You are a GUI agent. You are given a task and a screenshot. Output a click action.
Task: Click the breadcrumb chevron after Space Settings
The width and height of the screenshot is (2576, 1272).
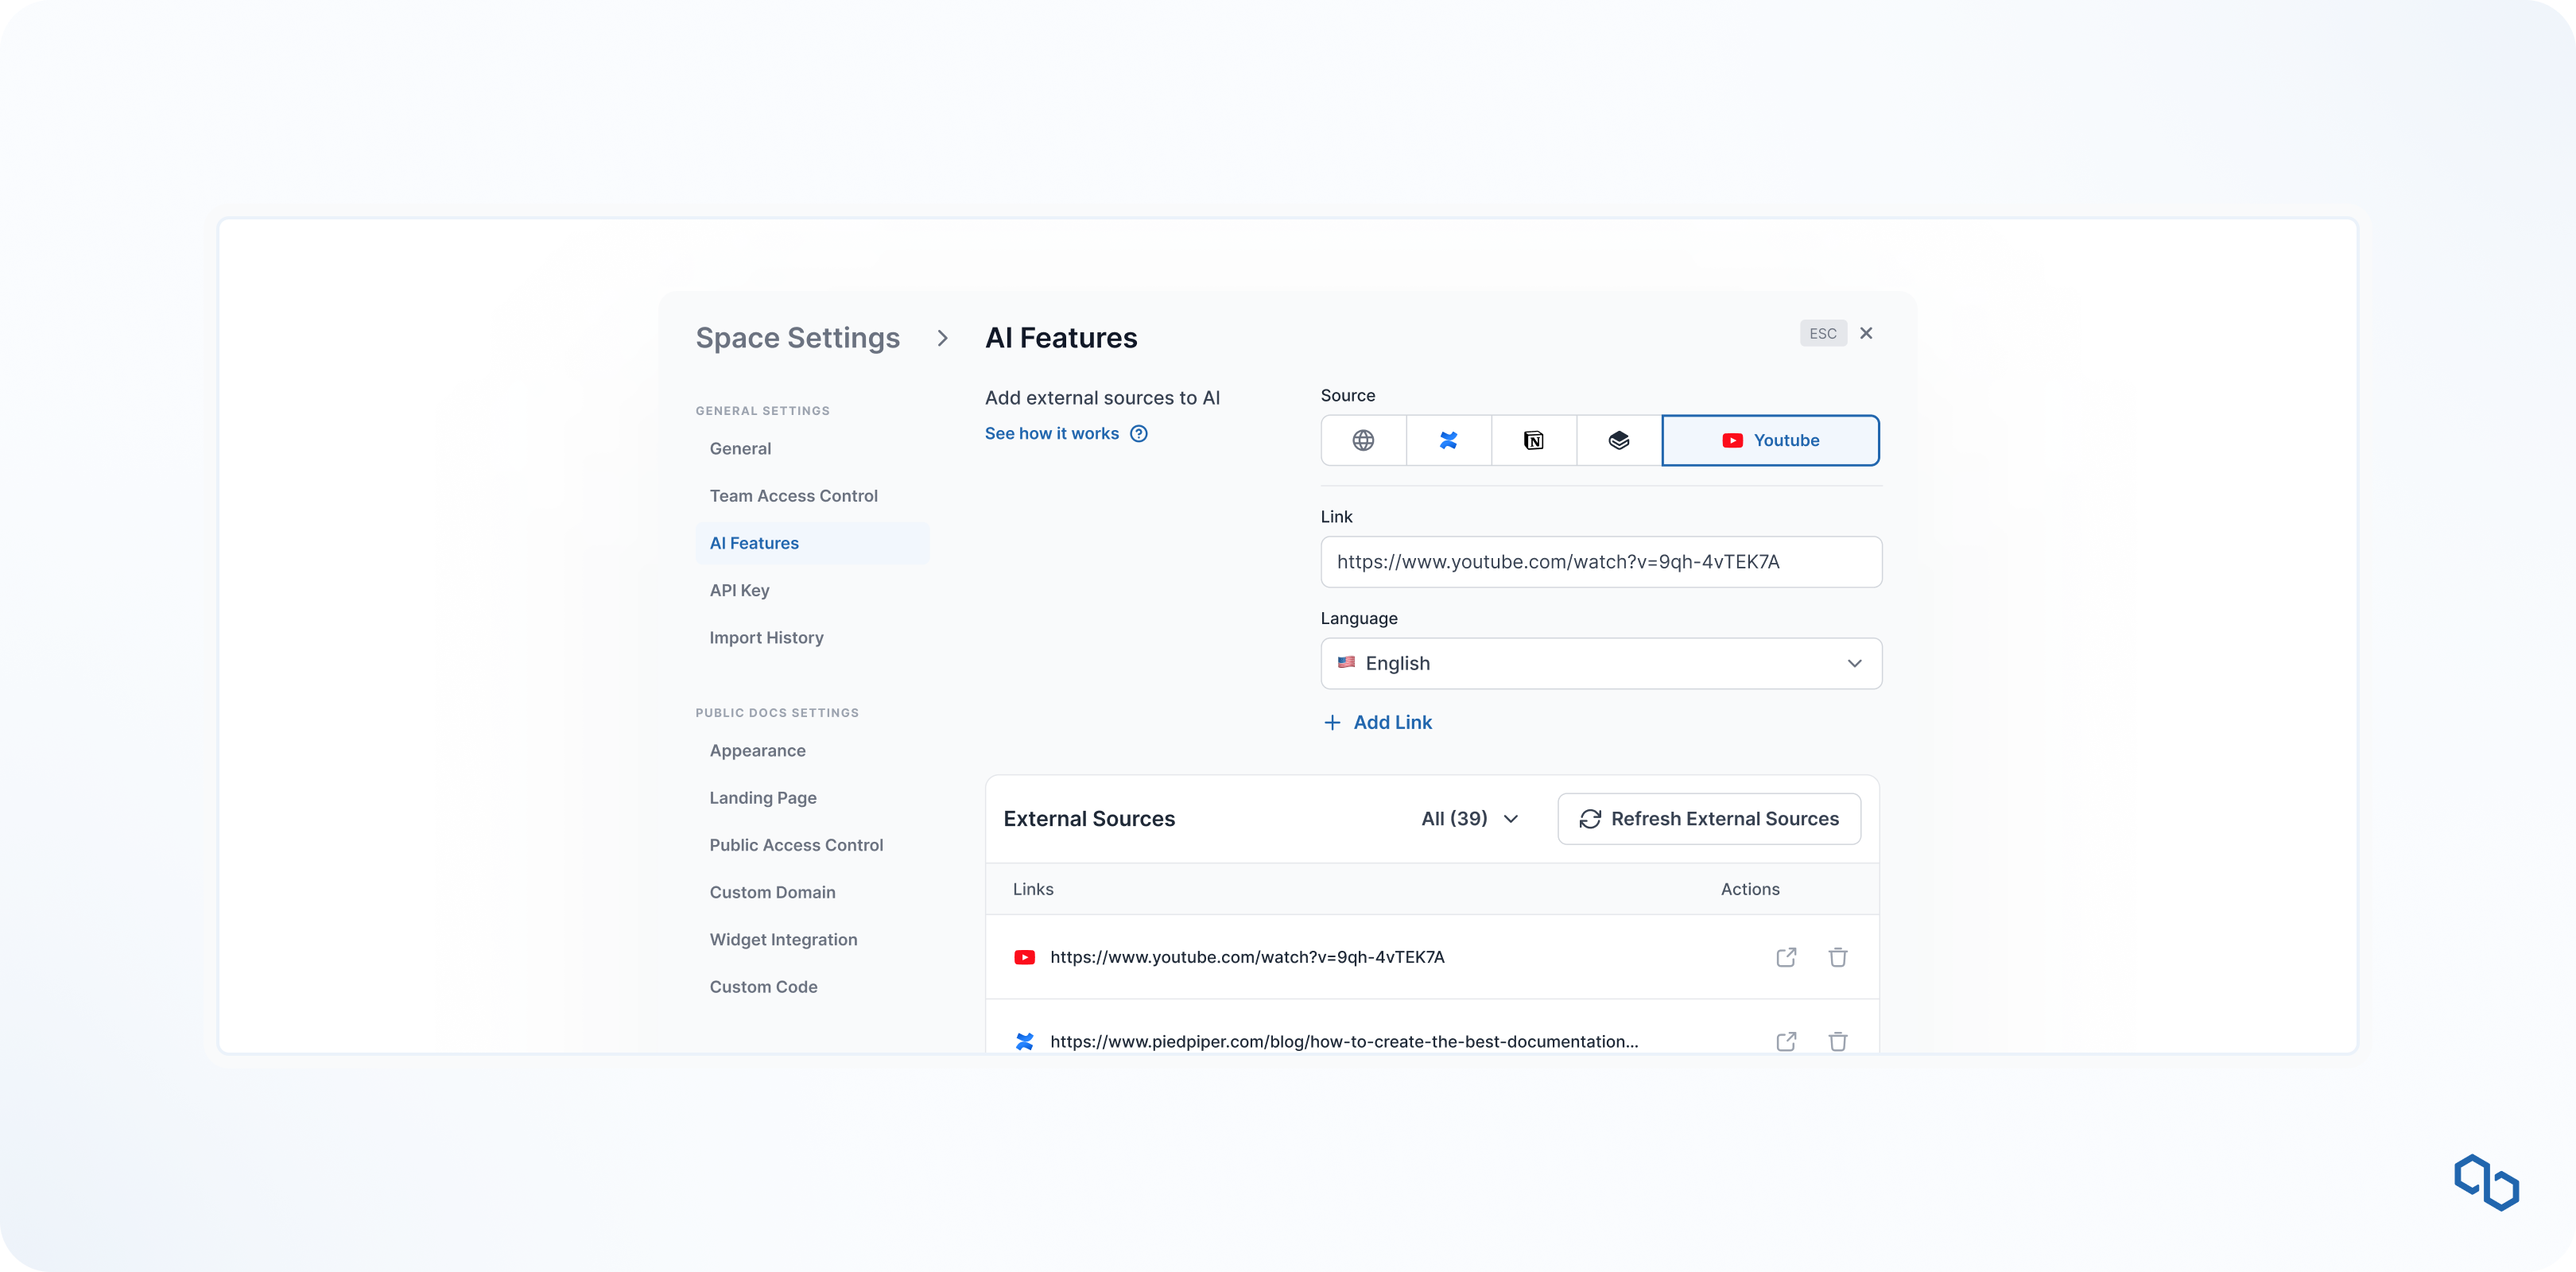pos(942,338)
